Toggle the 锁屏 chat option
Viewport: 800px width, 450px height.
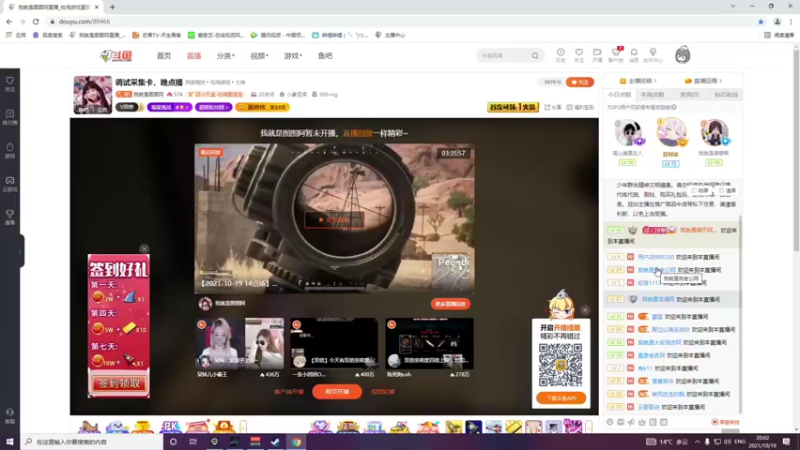tap(700, 190)
